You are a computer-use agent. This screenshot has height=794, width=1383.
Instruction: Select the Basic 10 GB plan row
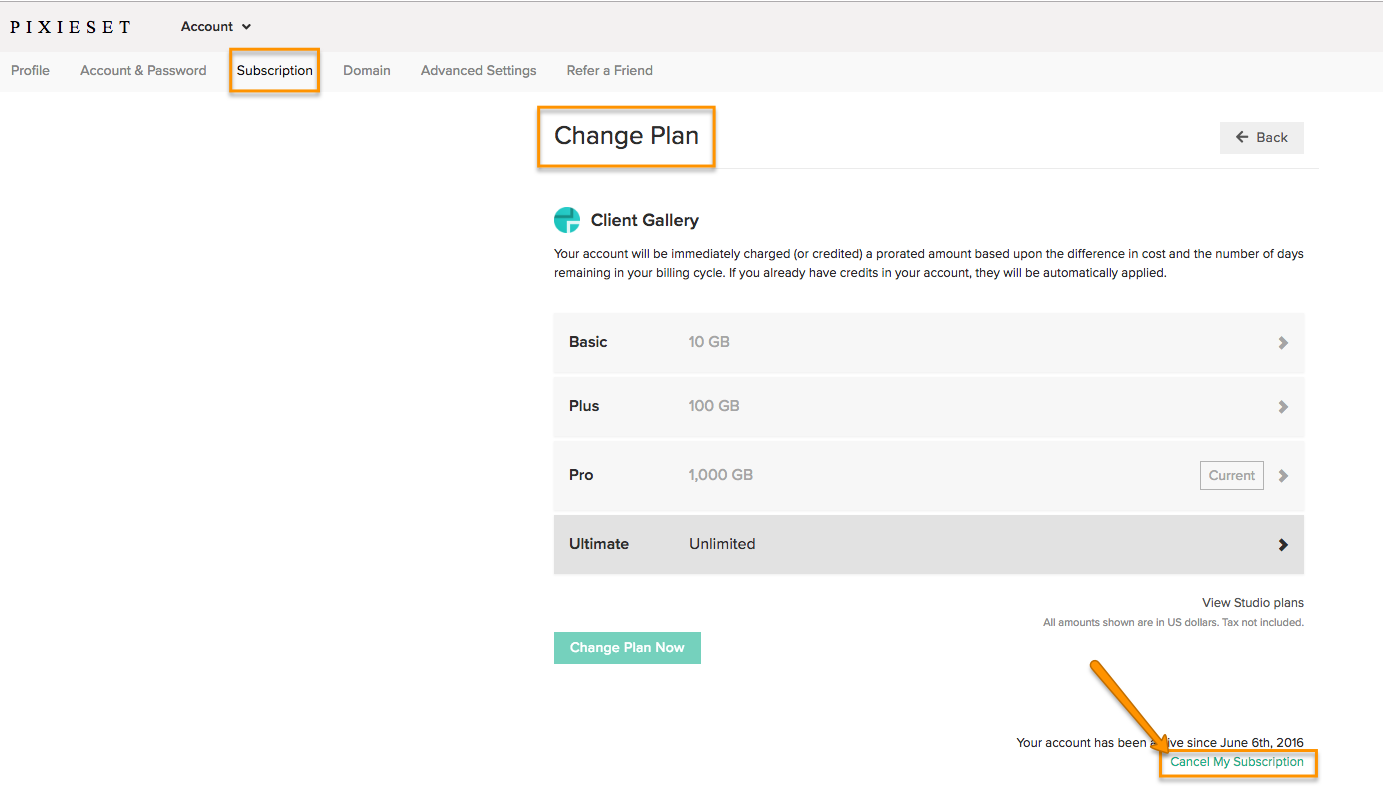[x=929, y=343]
